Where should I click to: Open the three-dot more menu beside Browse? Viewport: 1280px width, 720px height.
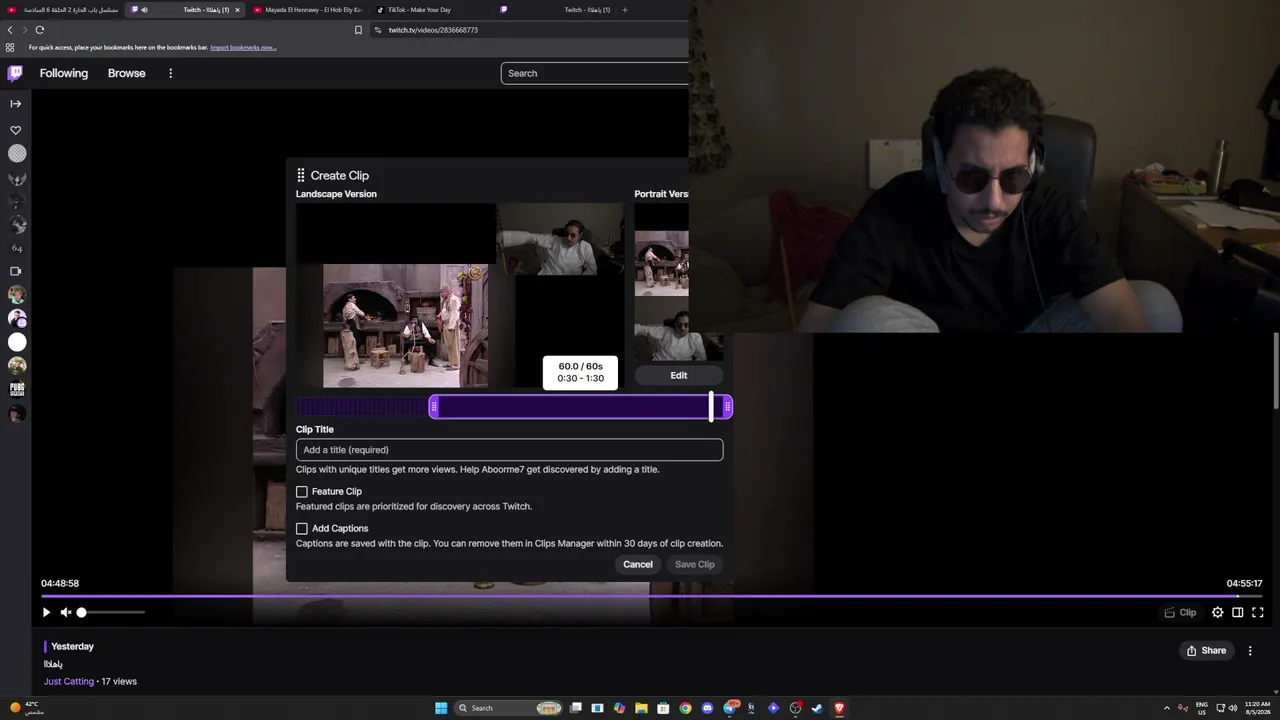click(170, 73)
